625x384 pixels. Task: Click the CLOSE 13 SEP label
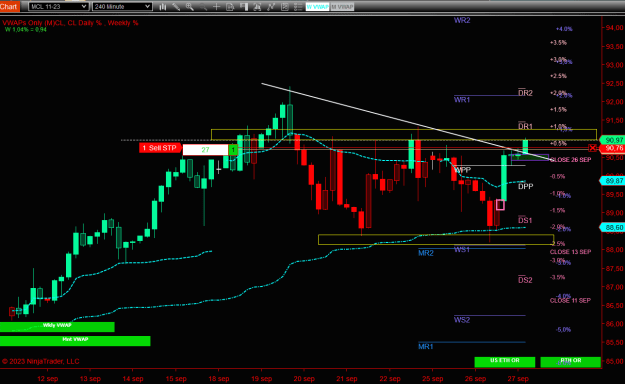570,252
